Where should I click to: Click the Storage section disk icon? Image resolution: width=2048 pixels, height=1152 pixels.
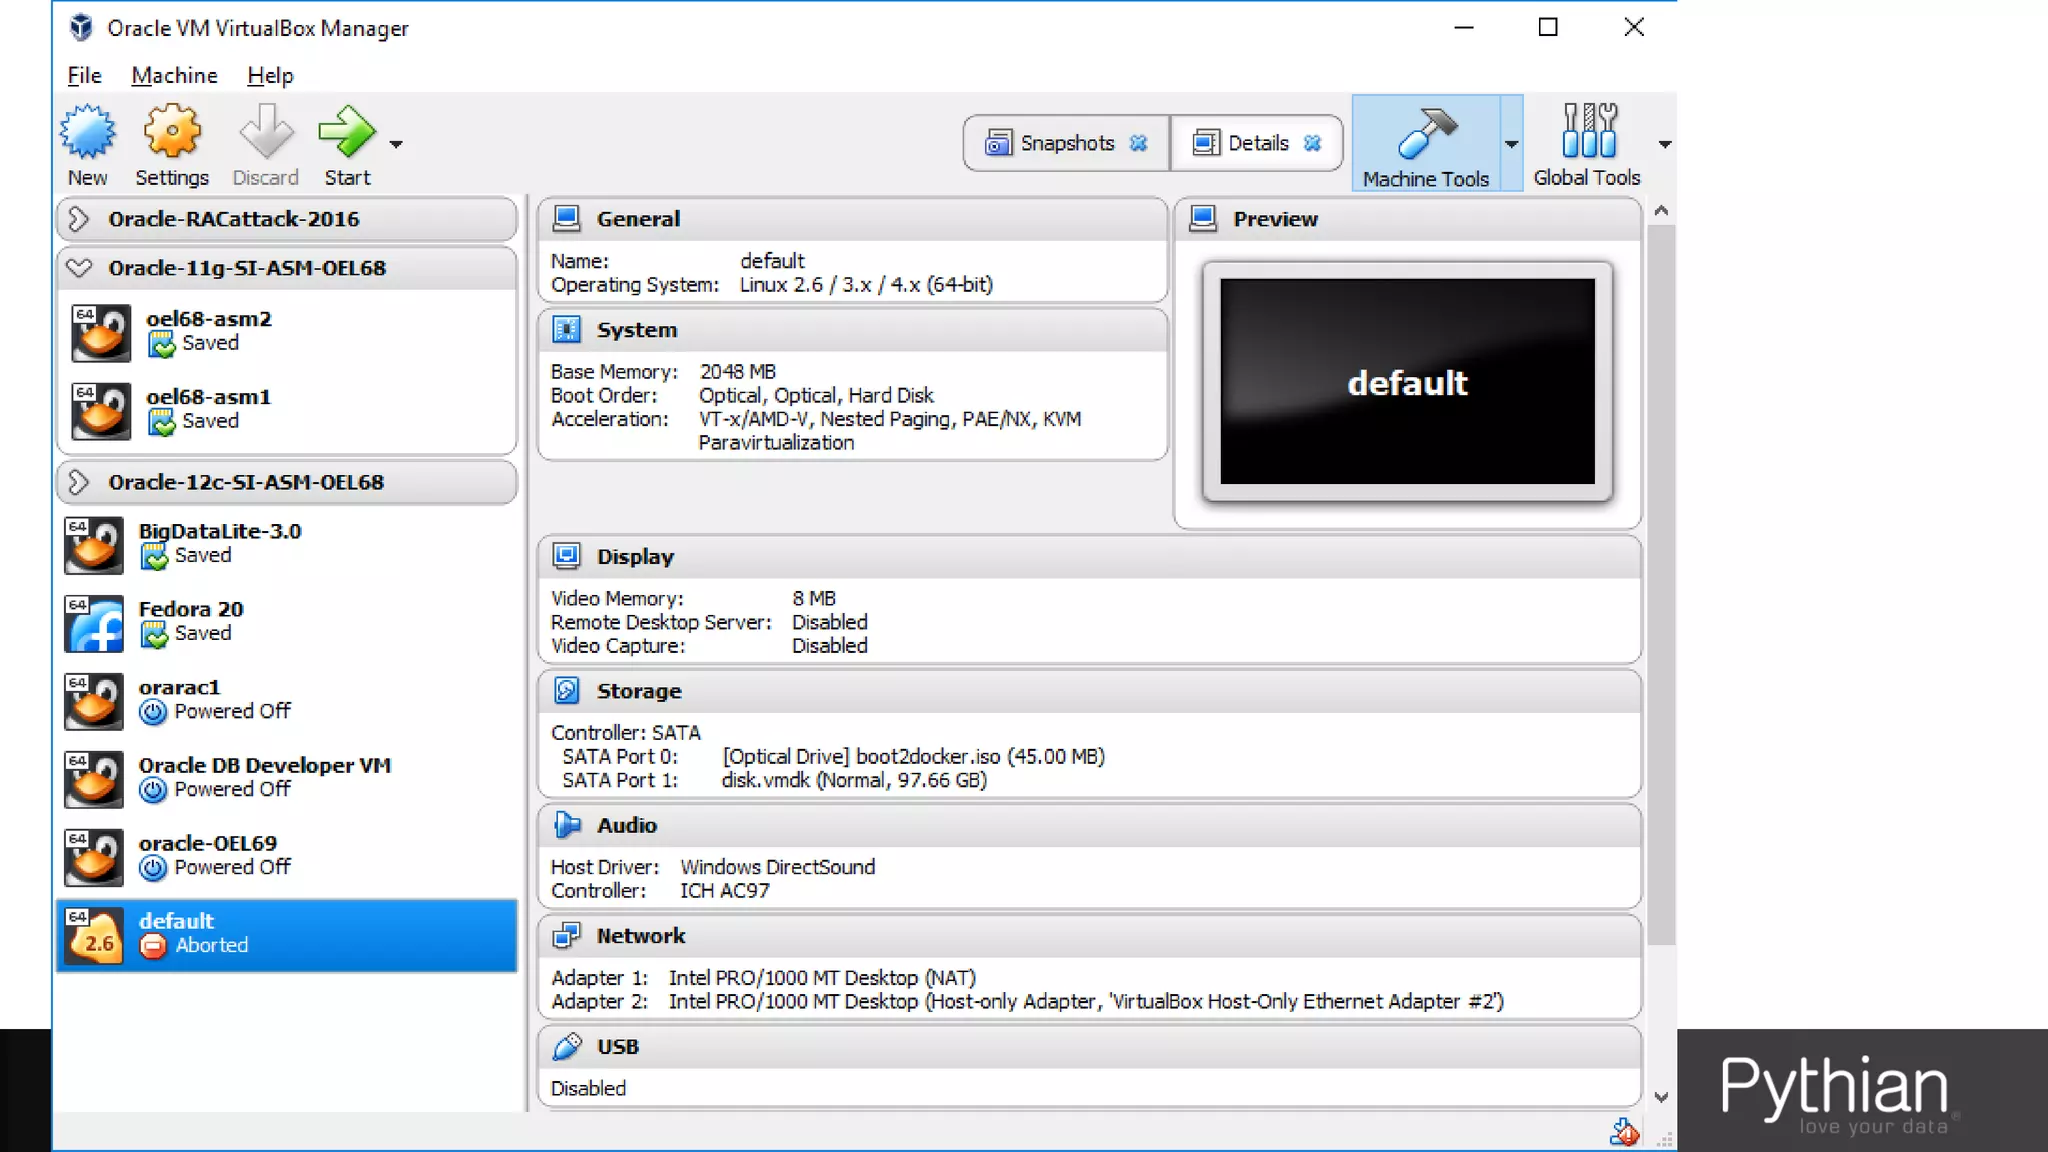(x=567, y=691)
